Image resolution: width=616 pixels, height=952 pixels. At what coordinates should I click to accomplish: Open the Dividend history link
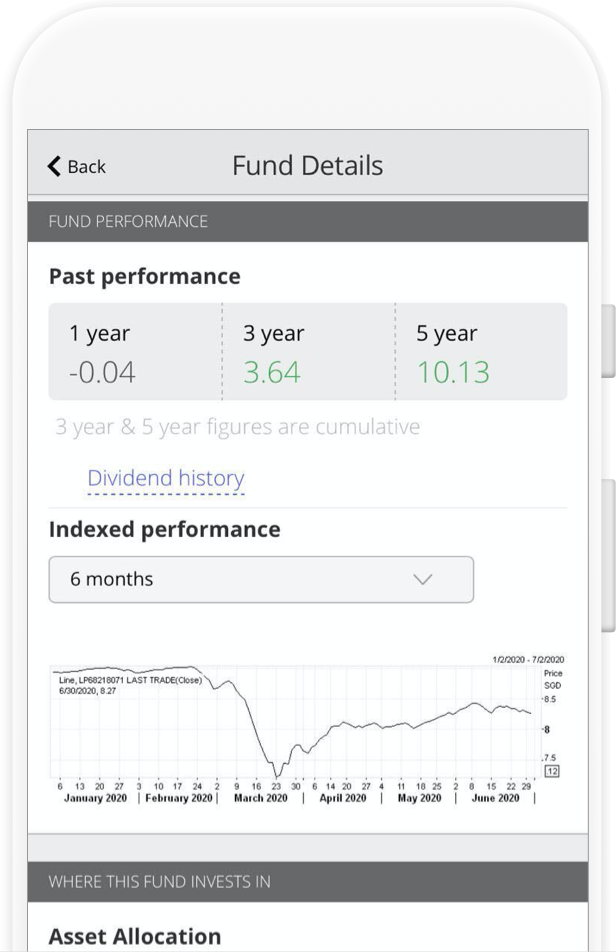[166, 478]
